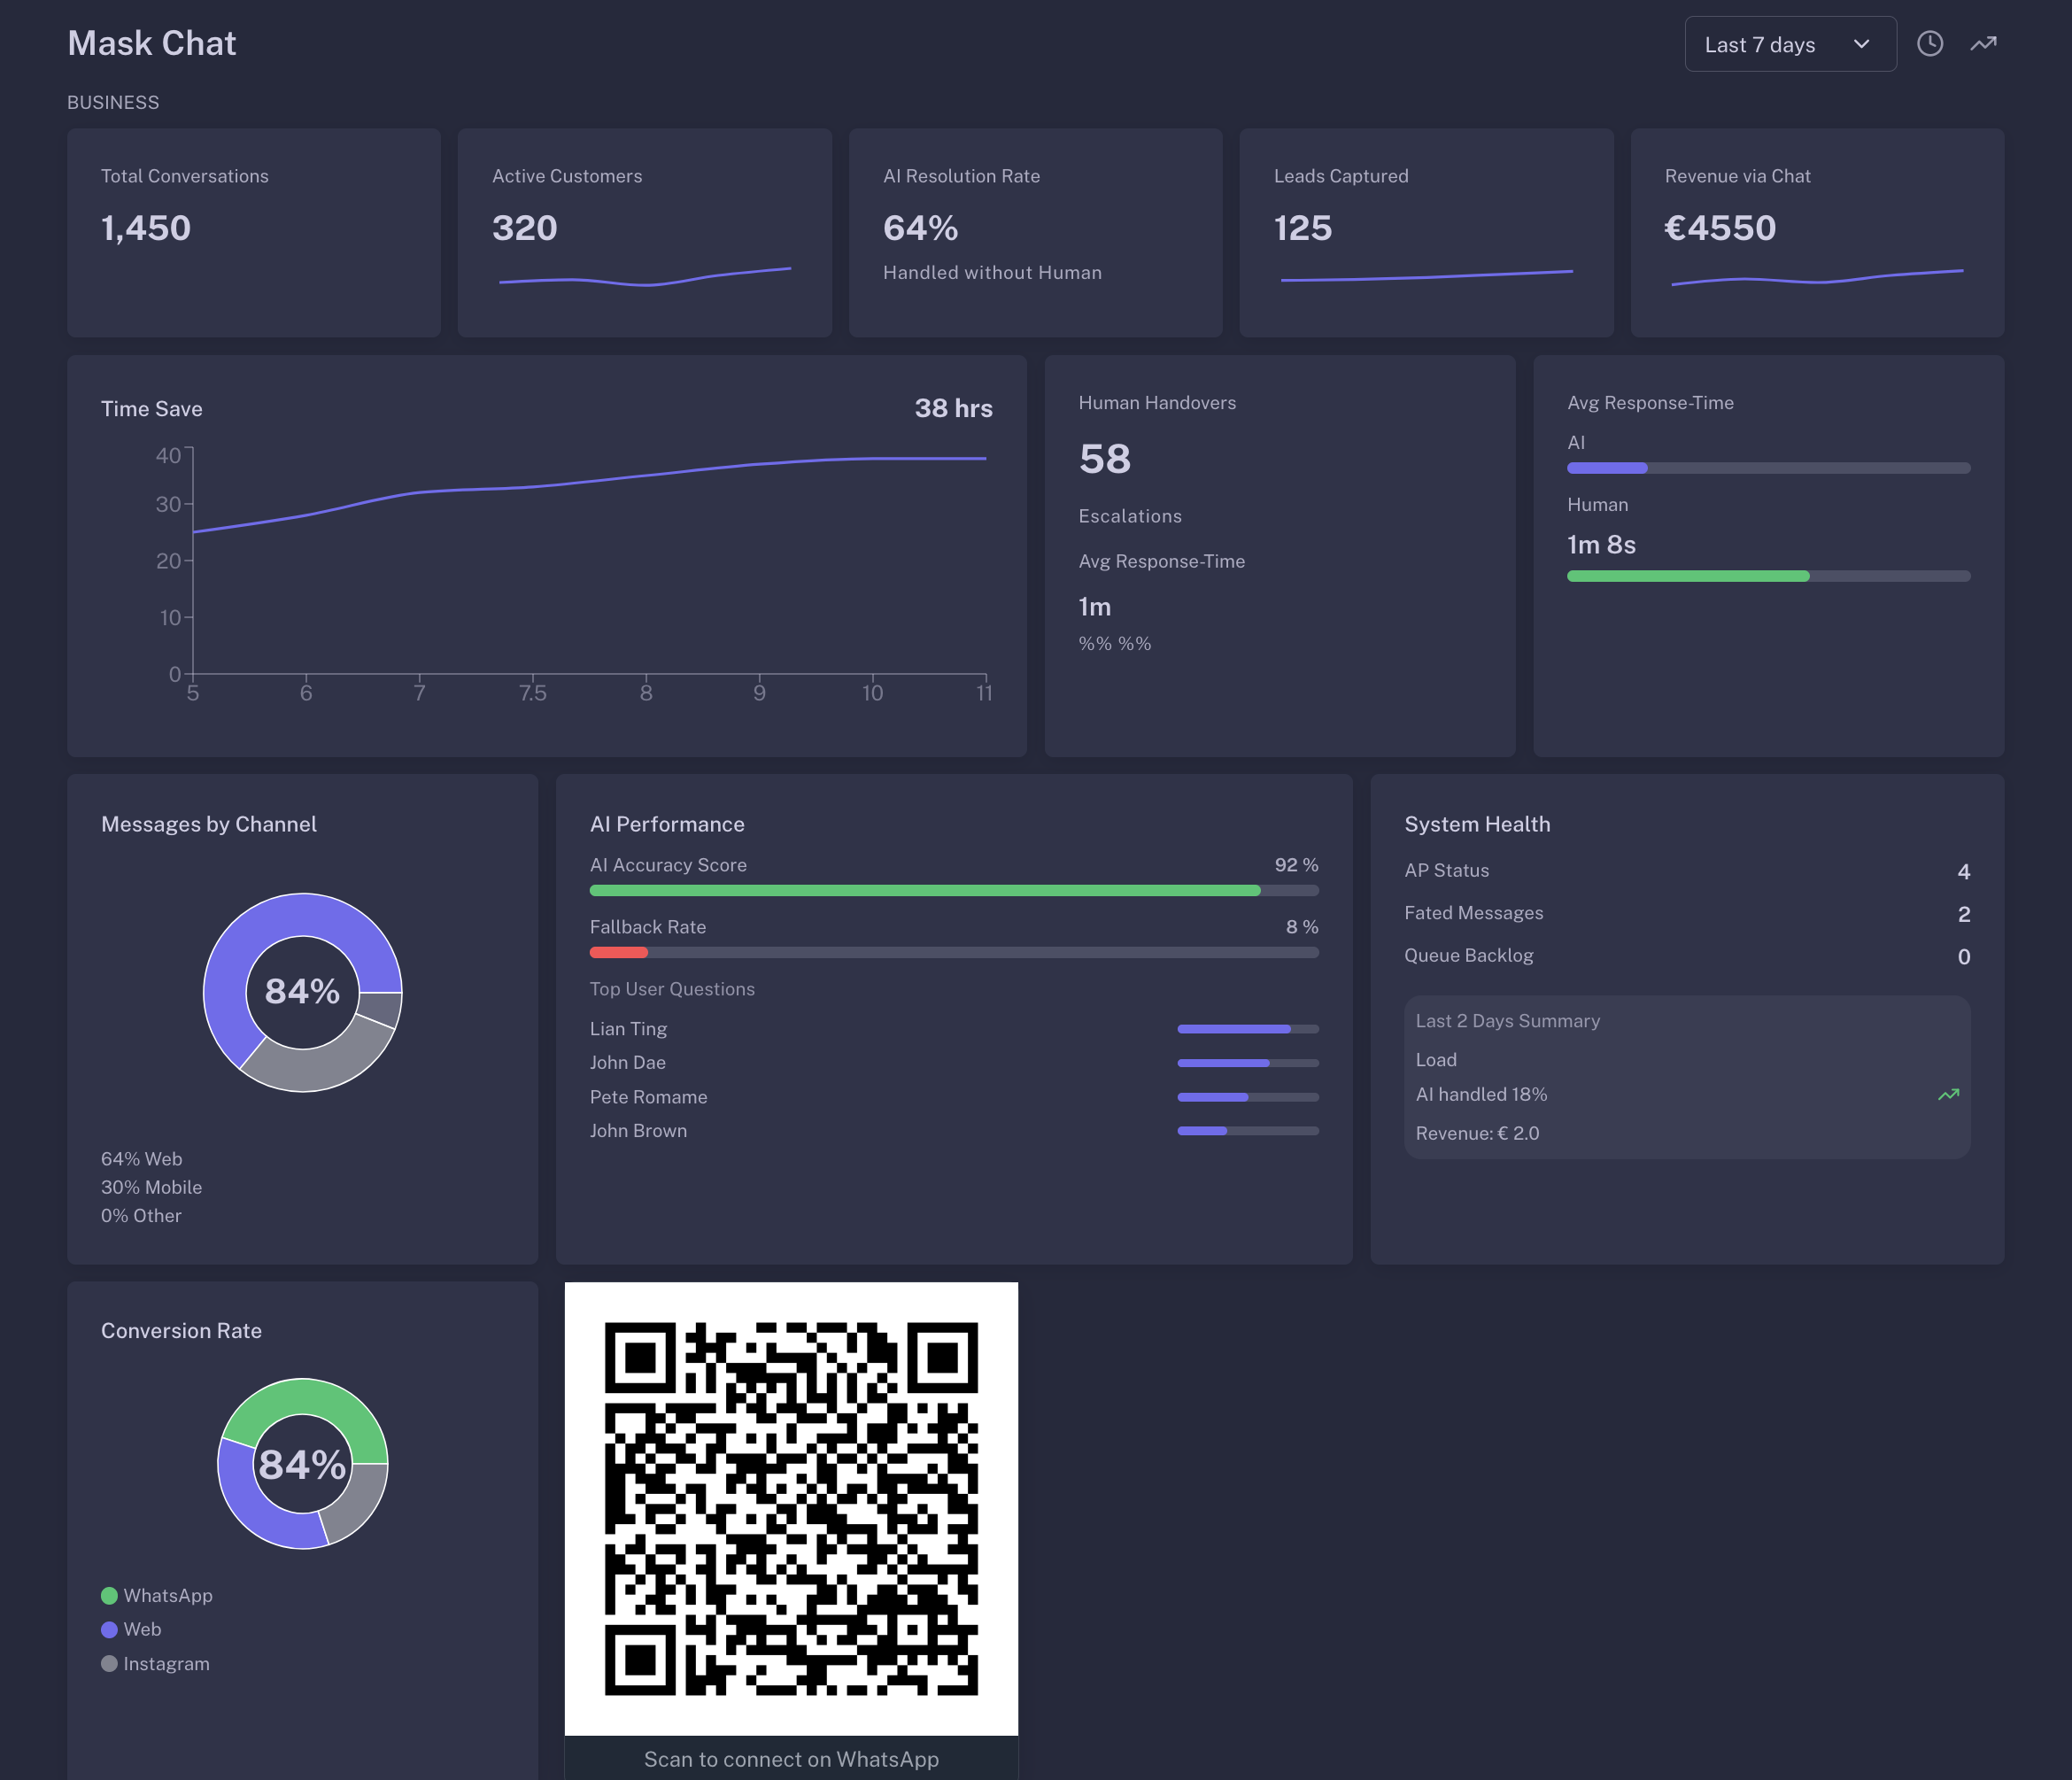Click the gray Instagram legend dot

pos(109,1664)
